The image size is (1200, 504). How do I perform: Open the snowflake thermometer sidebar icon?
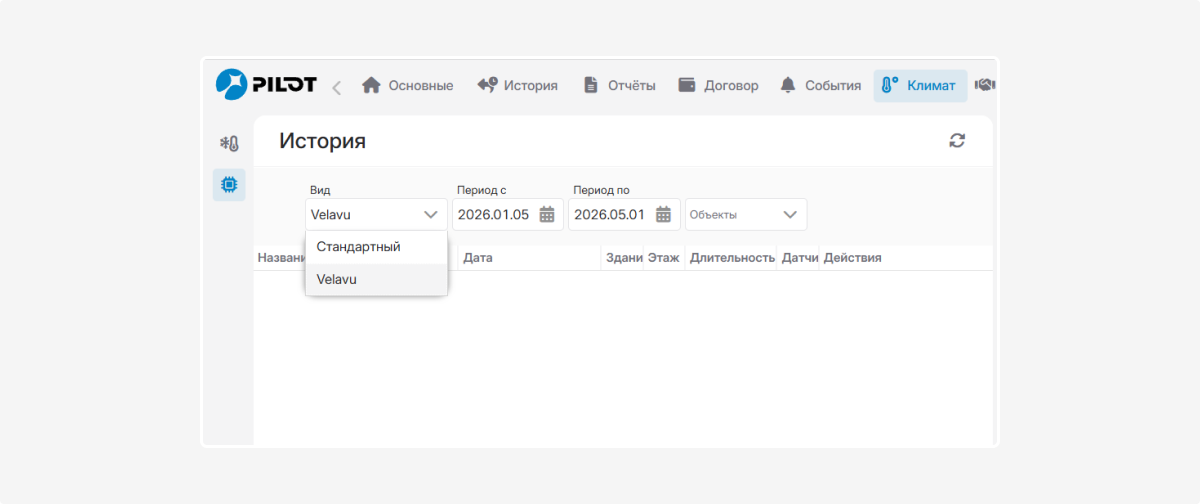[229, 144]
